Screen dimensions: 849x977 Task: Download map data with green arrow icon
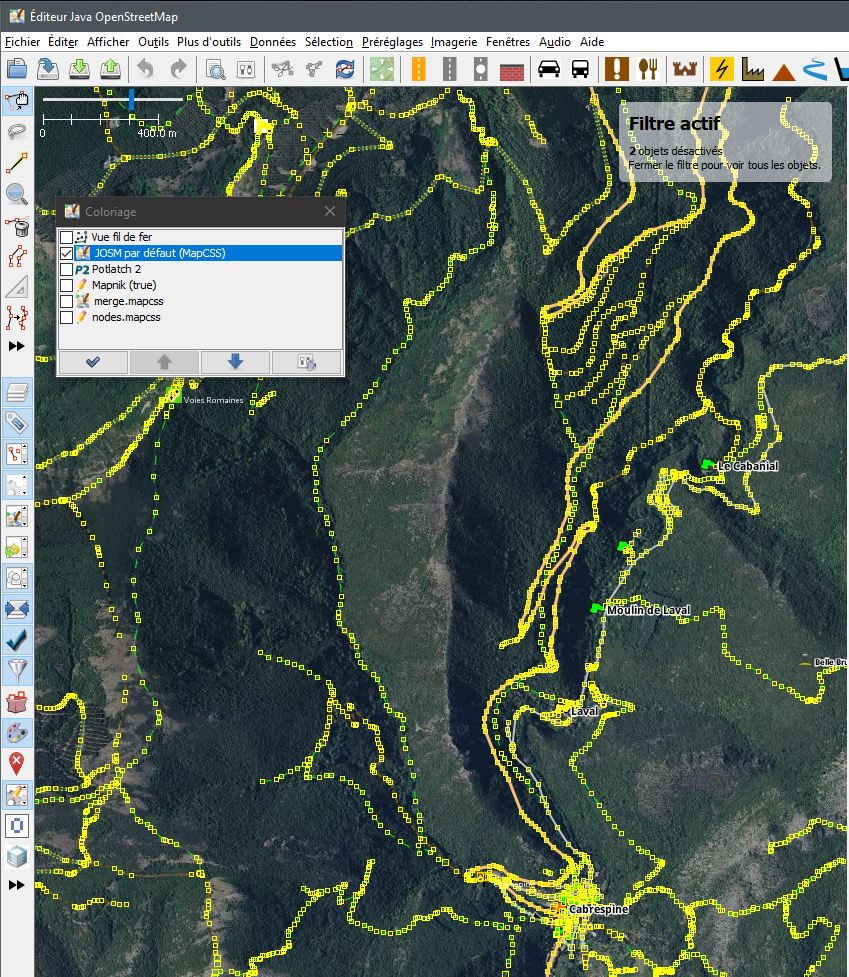point(79,69)
